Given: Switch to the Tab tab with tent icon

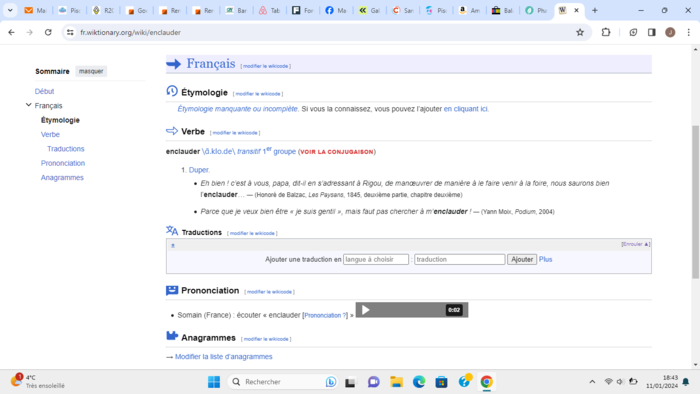Looking at the screenshot, I should (x=269, y=10).
